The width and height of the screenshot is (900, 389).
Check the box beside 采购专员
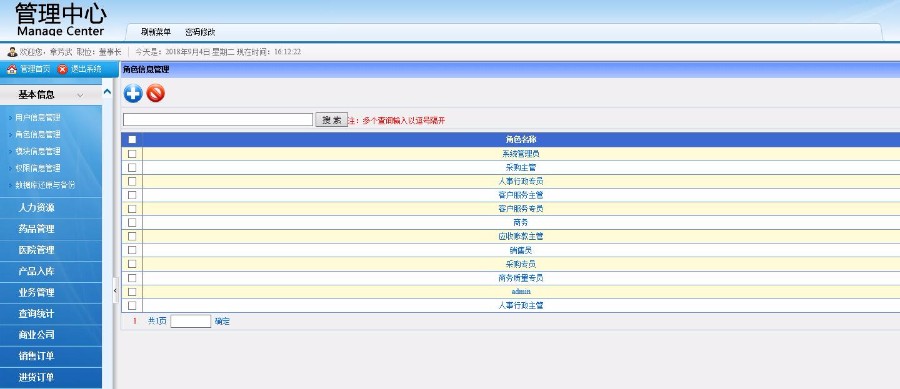point(132,264)
